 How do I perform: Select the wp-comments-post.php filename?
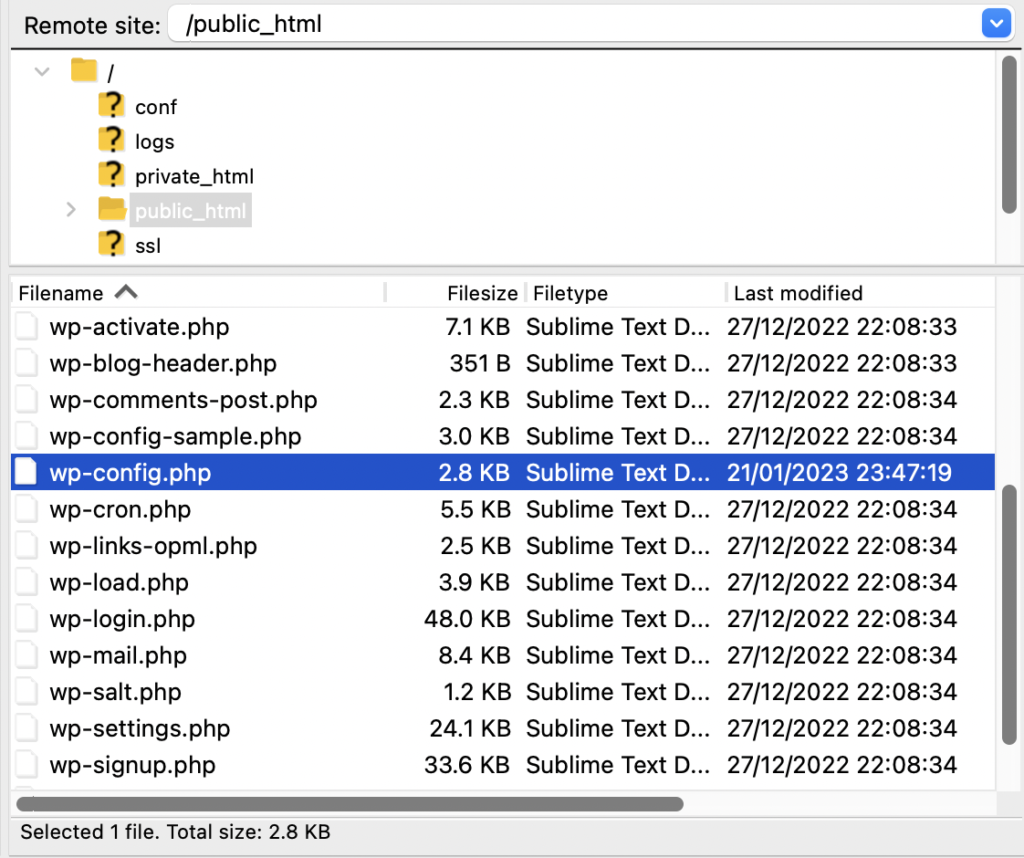[183, 400]
